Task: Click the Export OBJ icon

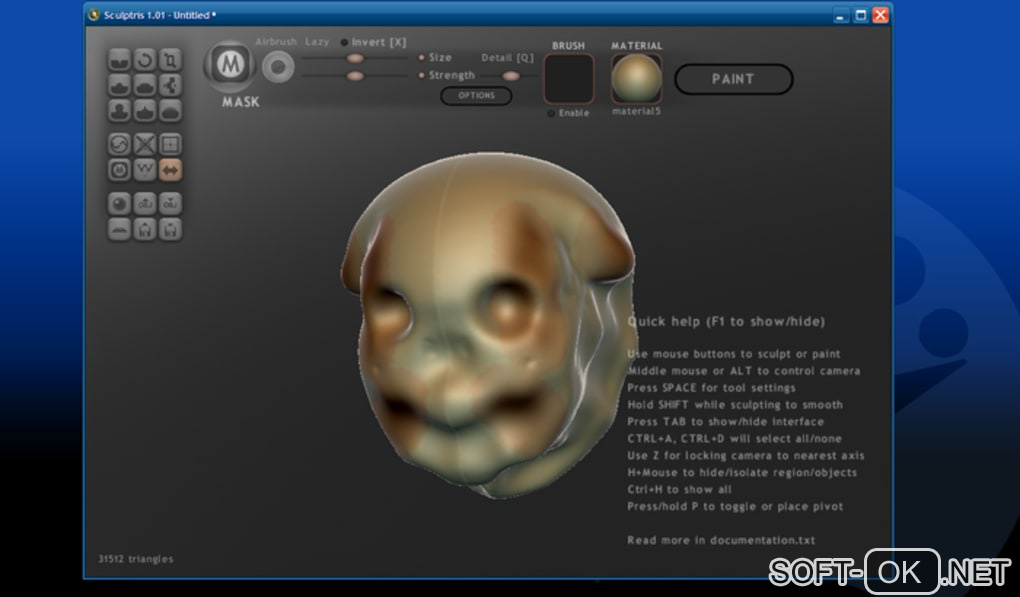Action: pos(170,204)
